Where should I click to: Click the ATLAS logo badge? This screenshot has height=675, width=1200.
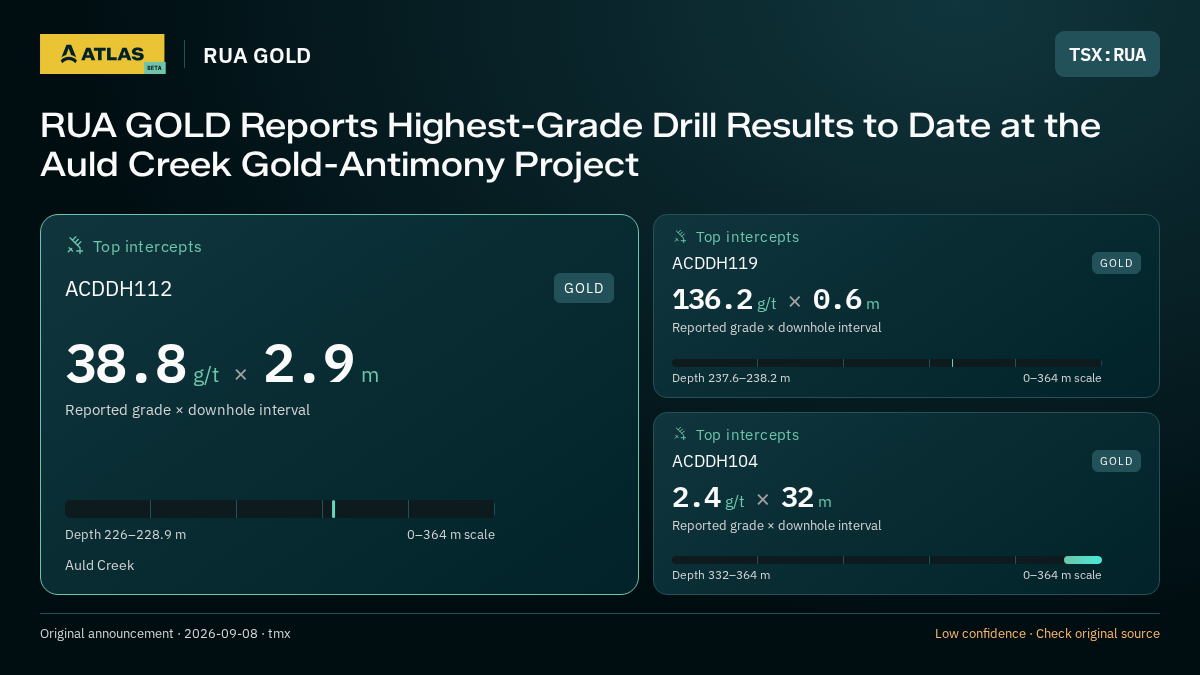pyautogui.click(x=102, y=54)
